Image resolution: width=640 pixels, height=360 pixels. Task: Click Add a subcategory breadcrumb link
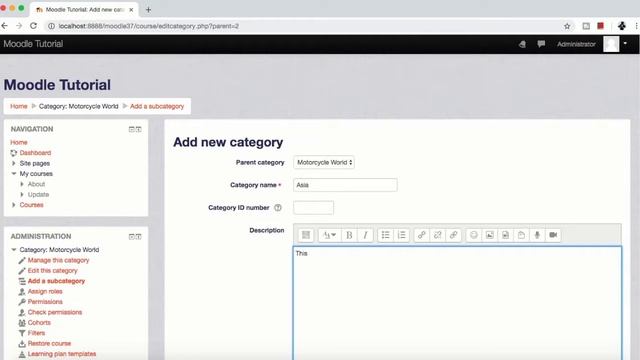pos(157,106)
